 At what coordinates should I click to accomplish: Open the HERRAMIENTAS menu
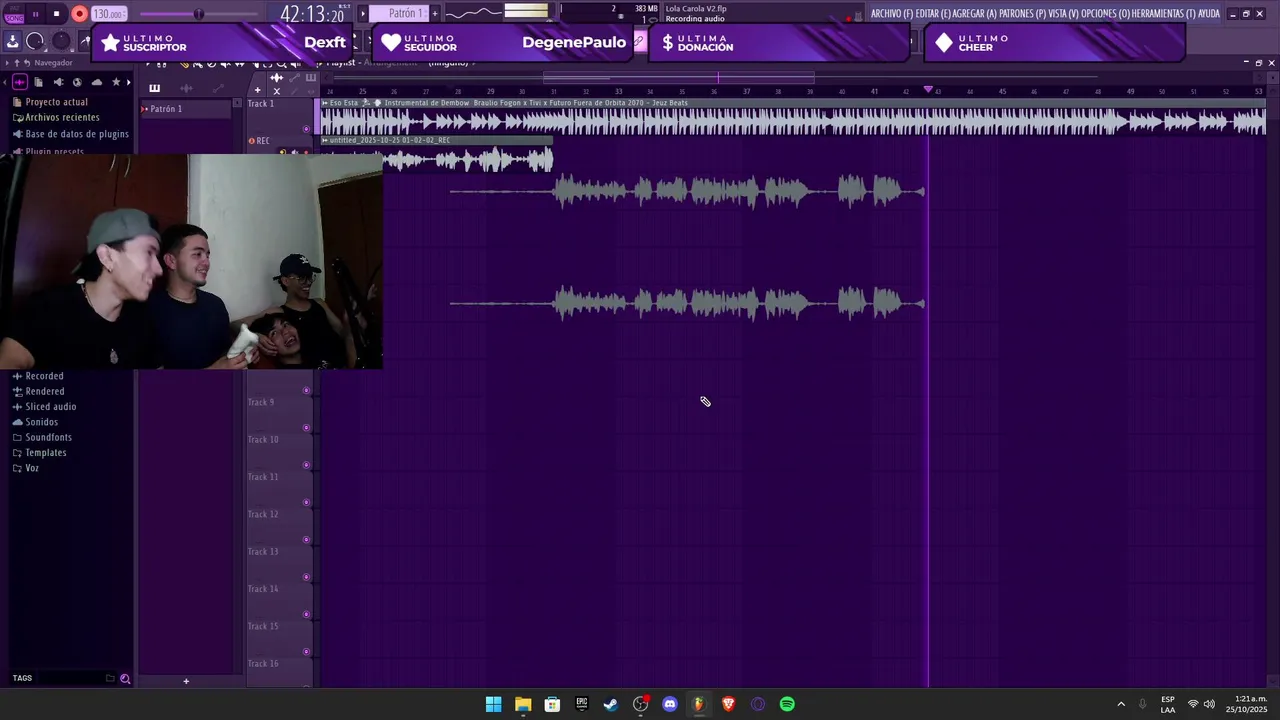(x=1165, y=14)
